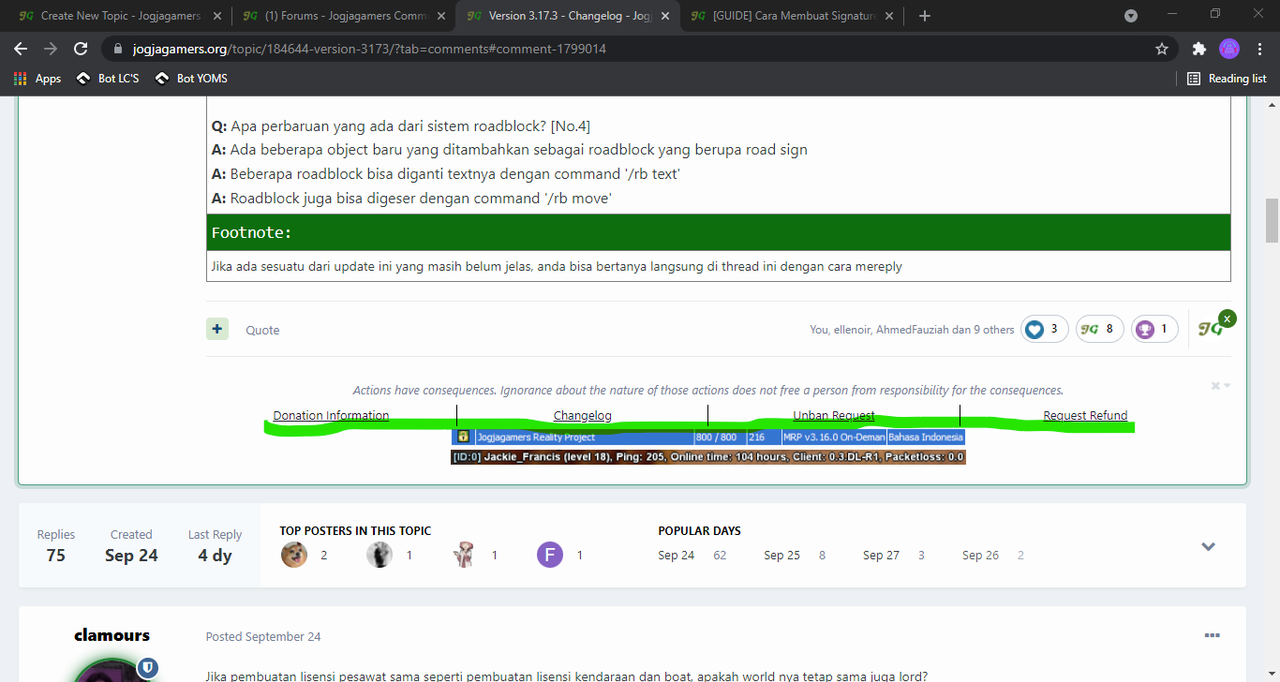Open the Reading list
This screenshot has height=682, width=1280.
1226,78
